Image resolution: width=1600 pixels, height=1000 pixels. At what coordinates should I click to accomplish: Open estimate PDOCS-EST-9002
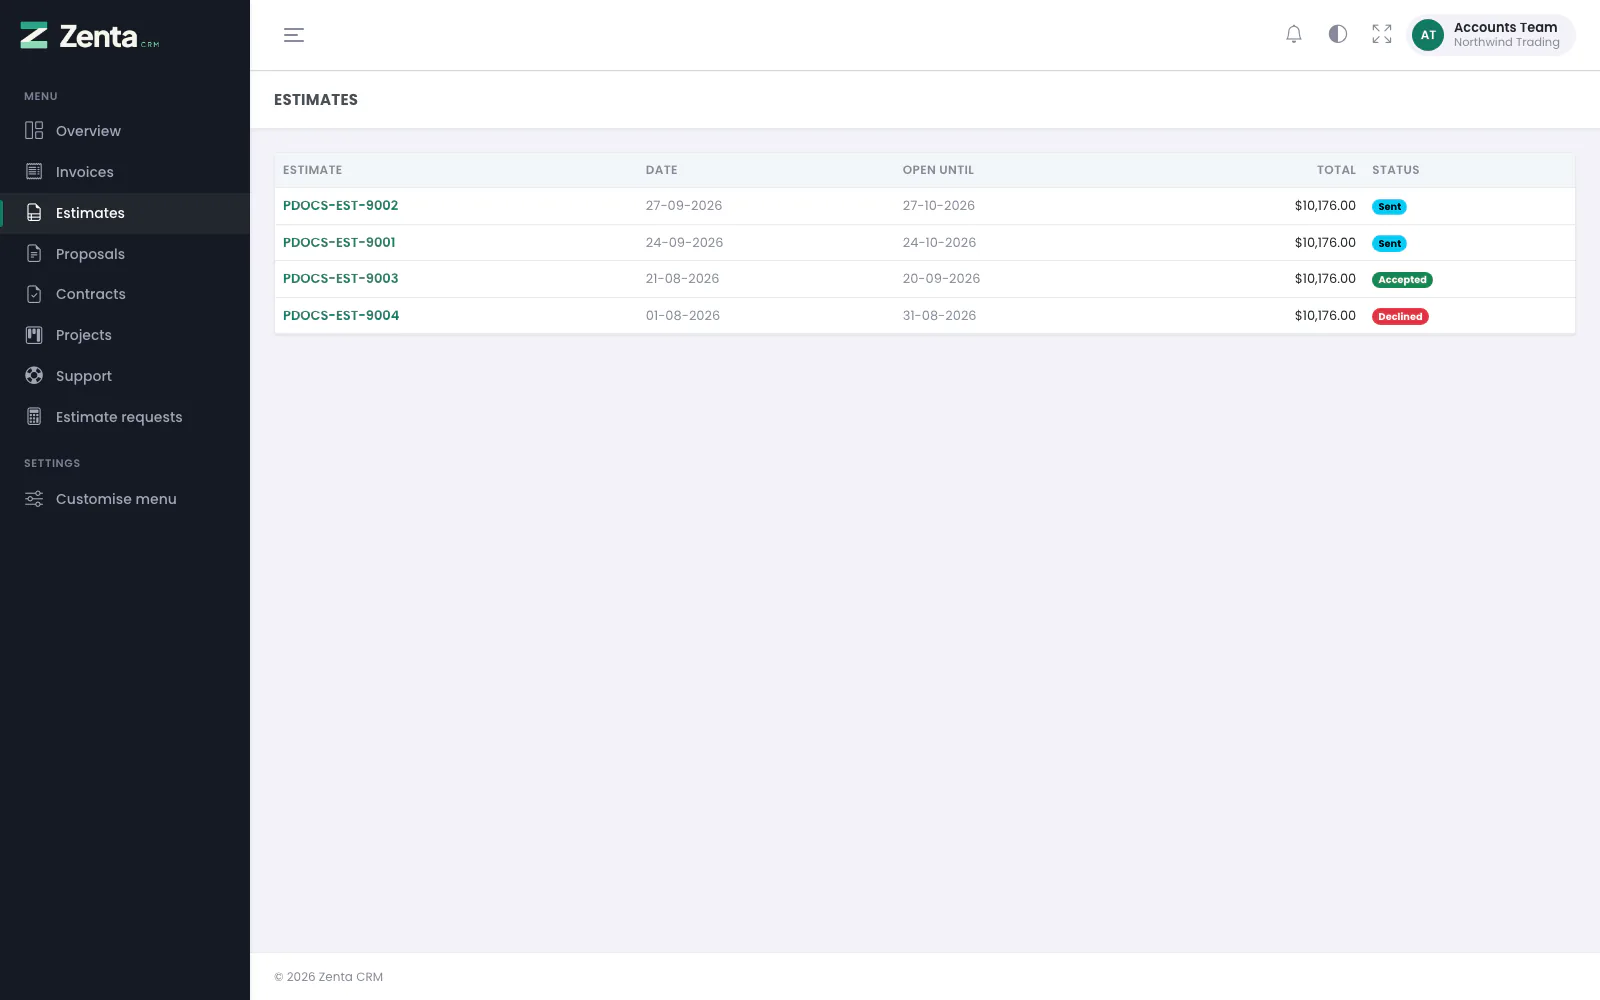coord(340,206)
